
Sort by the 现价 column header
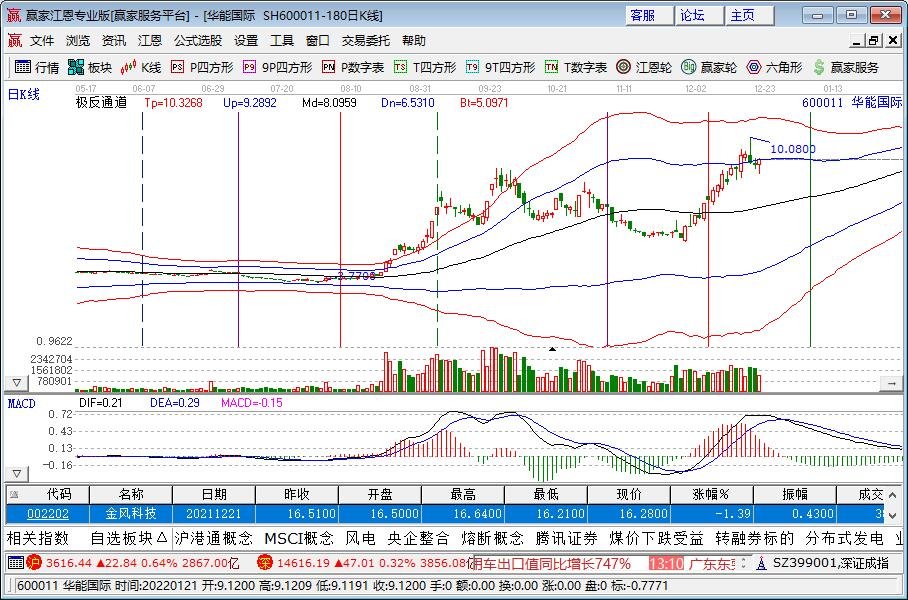[629, 494]
